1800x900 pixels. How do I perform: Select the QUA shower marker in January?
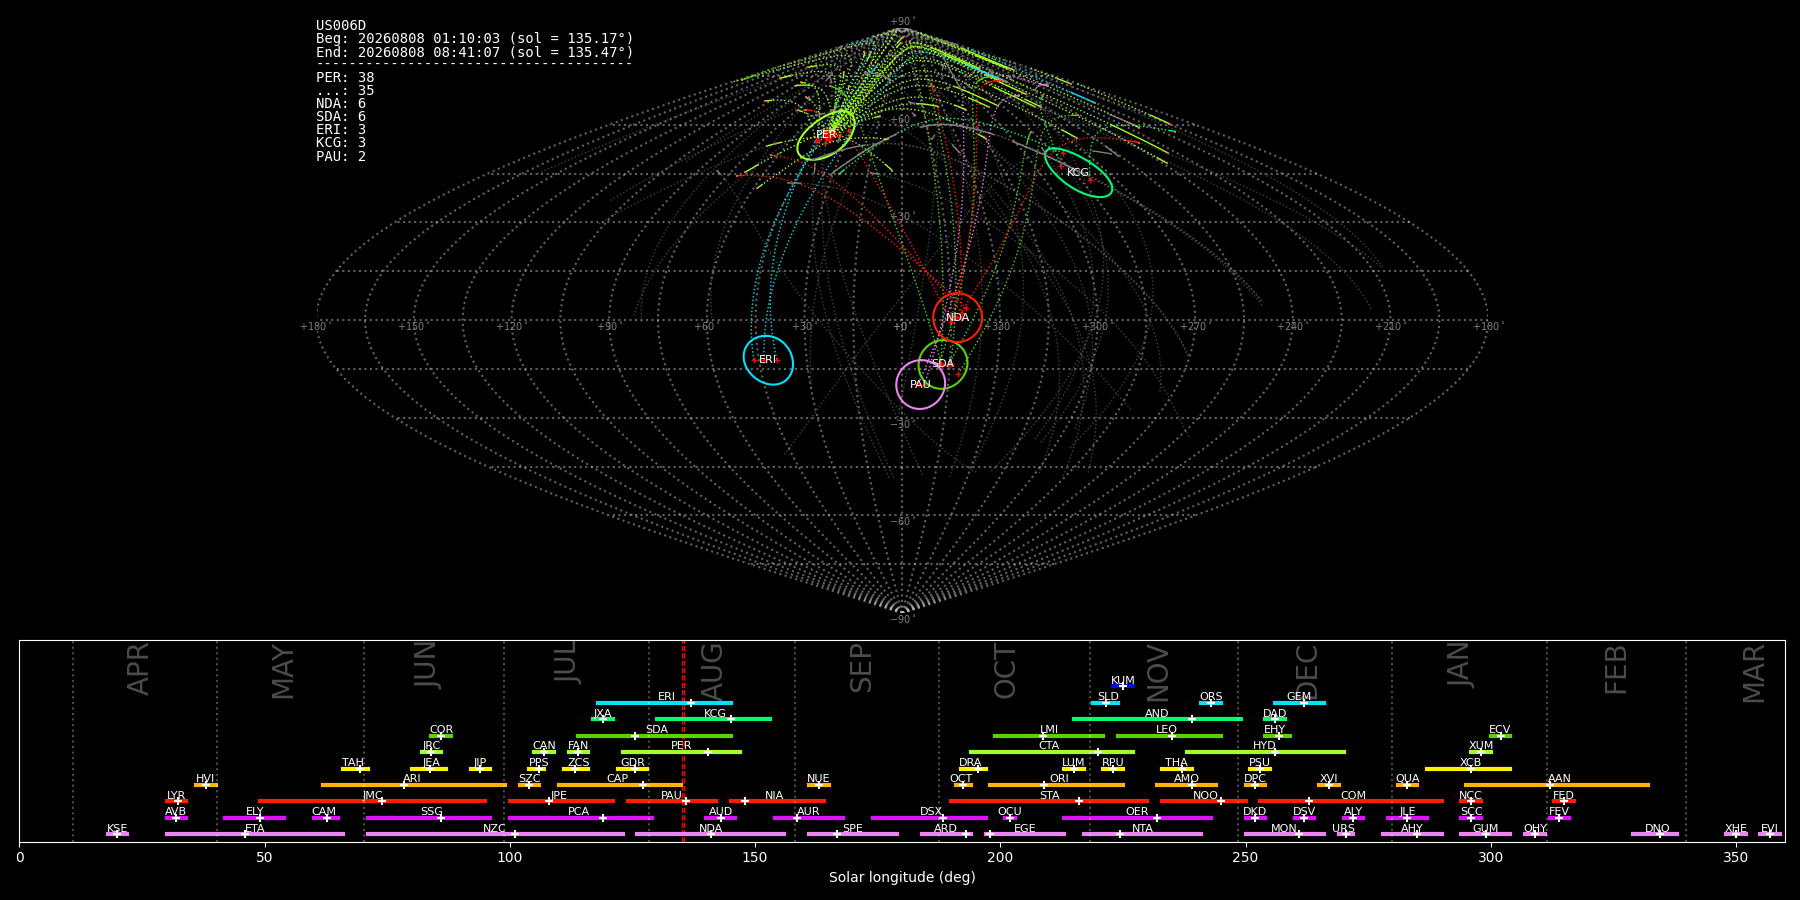[1407, 784]
